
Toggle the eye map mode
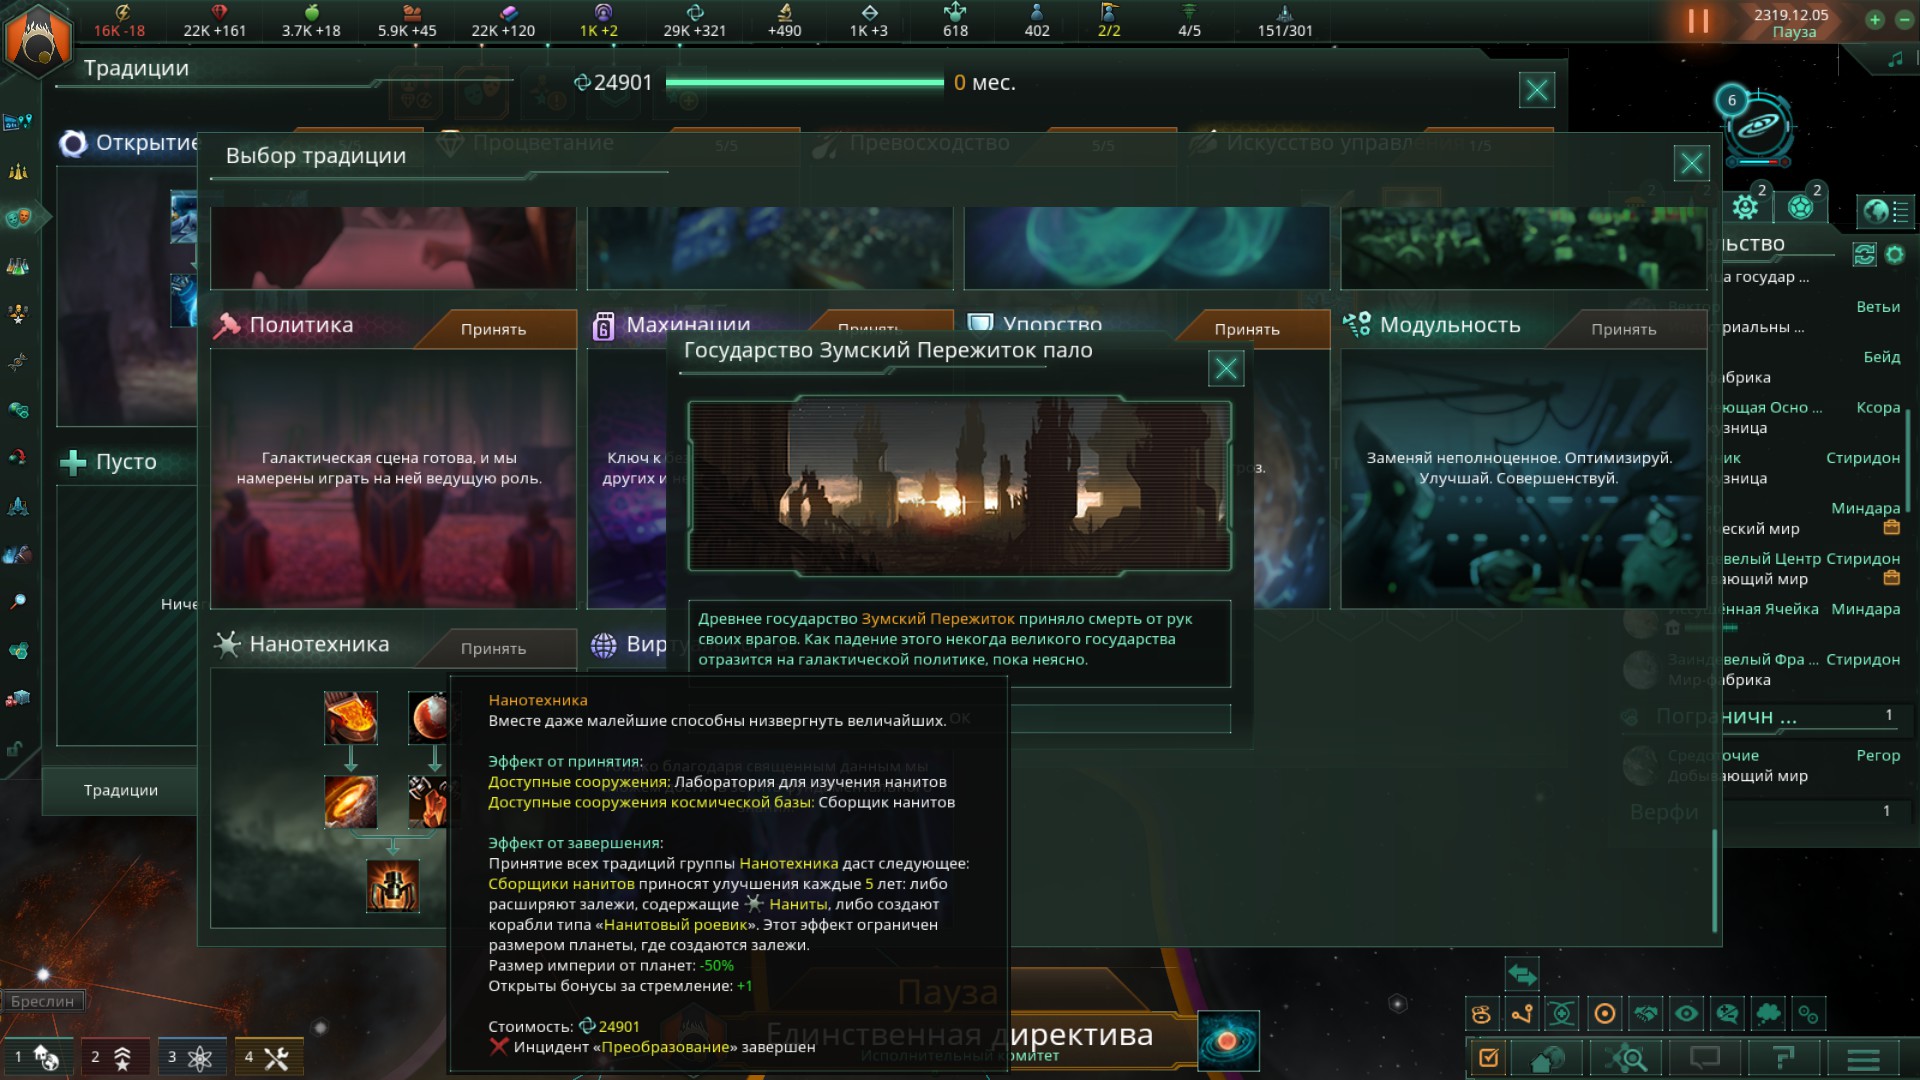(1687, 1014)
